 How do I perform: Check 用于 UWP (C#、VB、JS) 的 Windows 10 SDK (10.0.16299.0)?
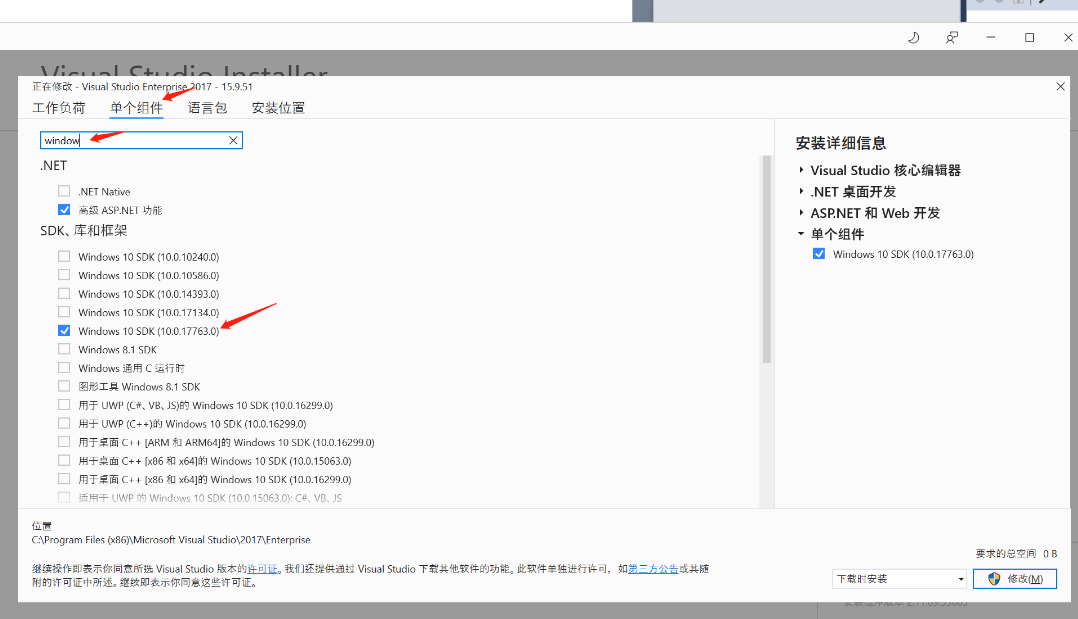point(64,404)
